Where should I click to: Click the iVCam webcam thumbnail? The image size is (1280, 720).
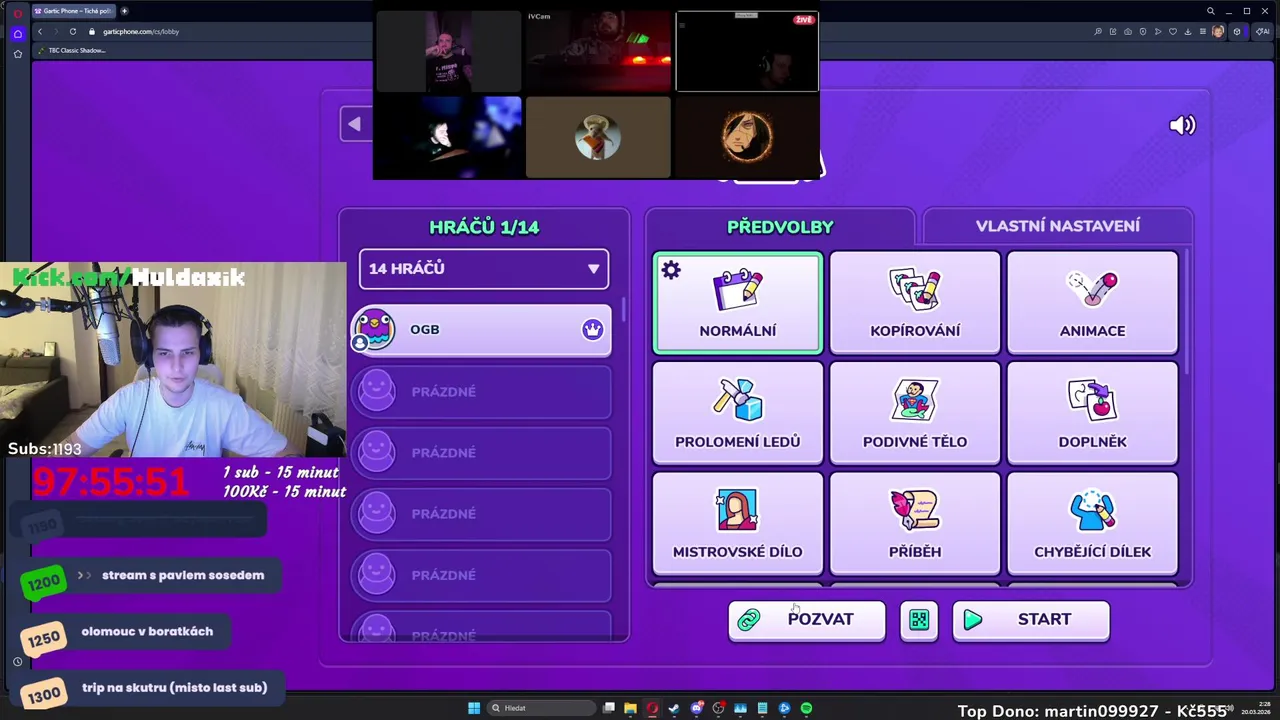point(598,51)
